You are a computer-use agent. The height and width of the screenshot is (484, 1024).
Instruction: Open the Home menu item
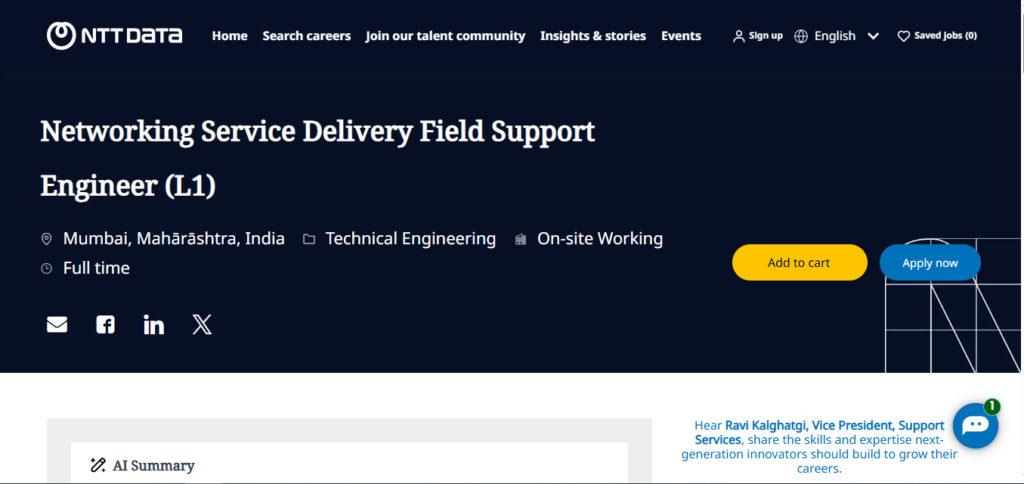(x=229, y=36)
